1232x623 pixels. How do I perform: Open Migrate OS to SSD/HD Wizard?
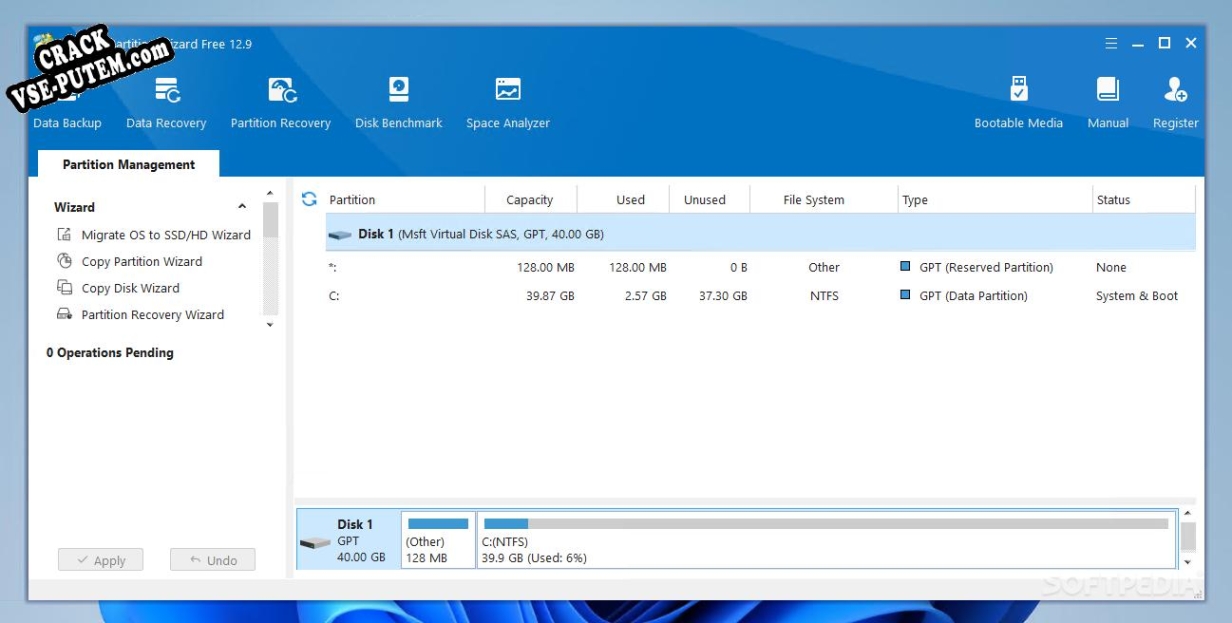click(166, 235)
